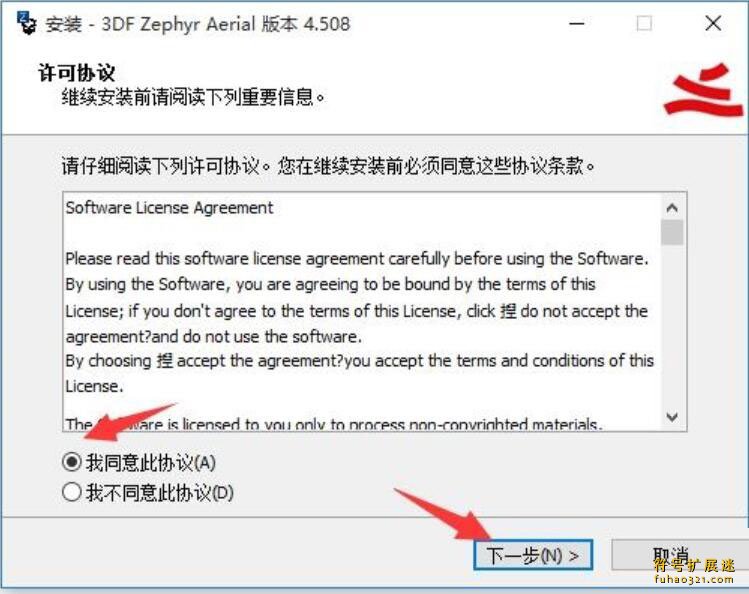Click the 取消 cancel button
Image resolution: width=749 pixels, height=594 pixels.
(x=680, y=555)
